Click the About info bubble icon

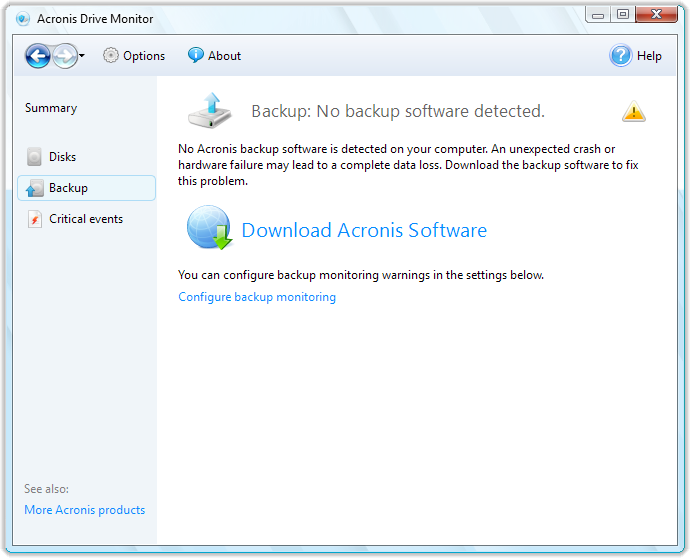pyautogui.click(x=195, y=55)
